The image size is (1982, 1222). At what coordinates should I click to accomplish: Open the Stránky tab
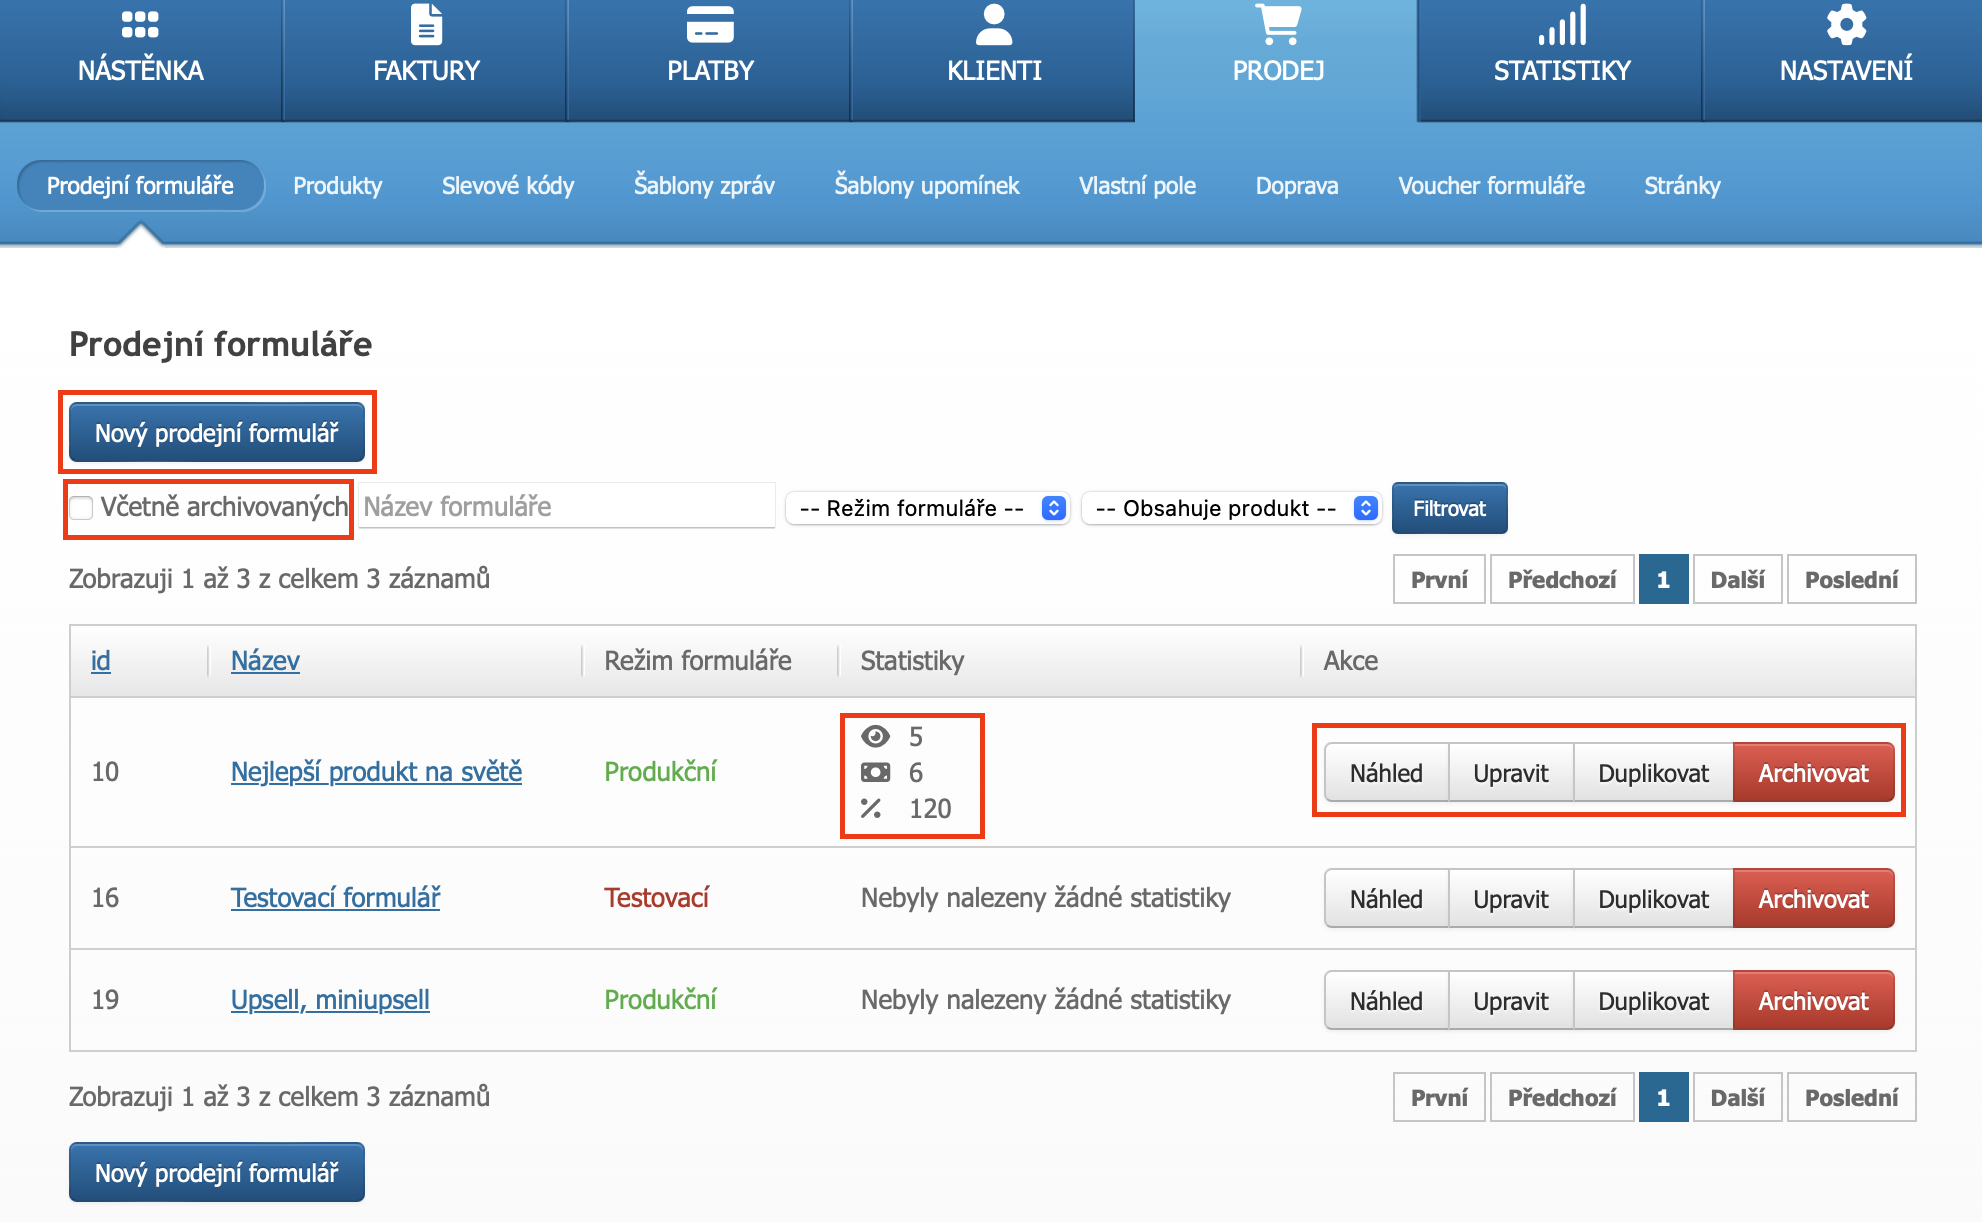point(1682,185)
